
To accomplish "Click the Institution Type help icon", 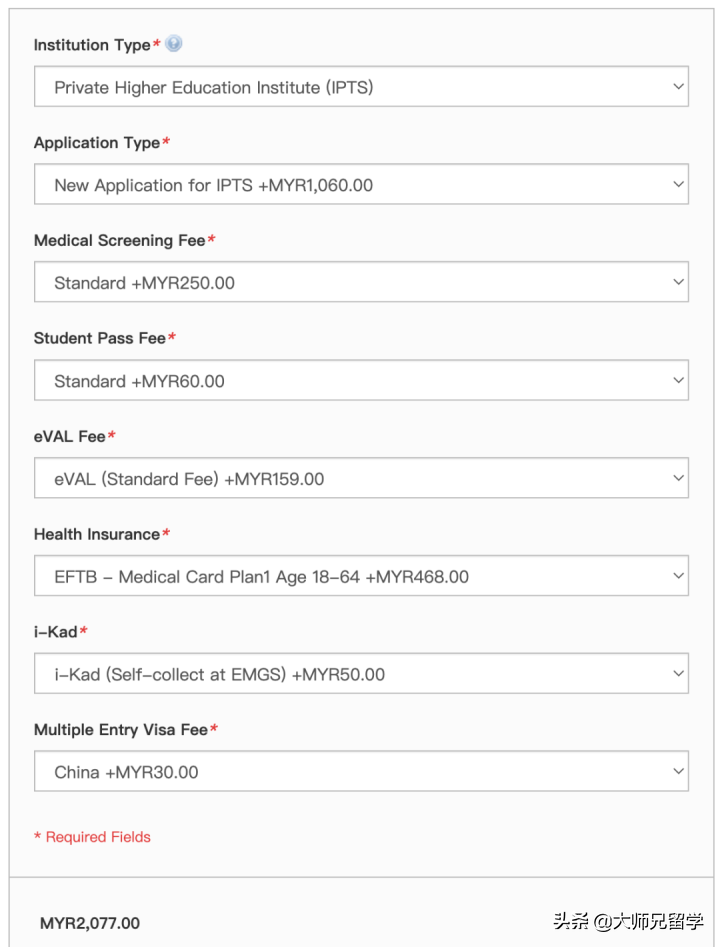I will (174, 44).
